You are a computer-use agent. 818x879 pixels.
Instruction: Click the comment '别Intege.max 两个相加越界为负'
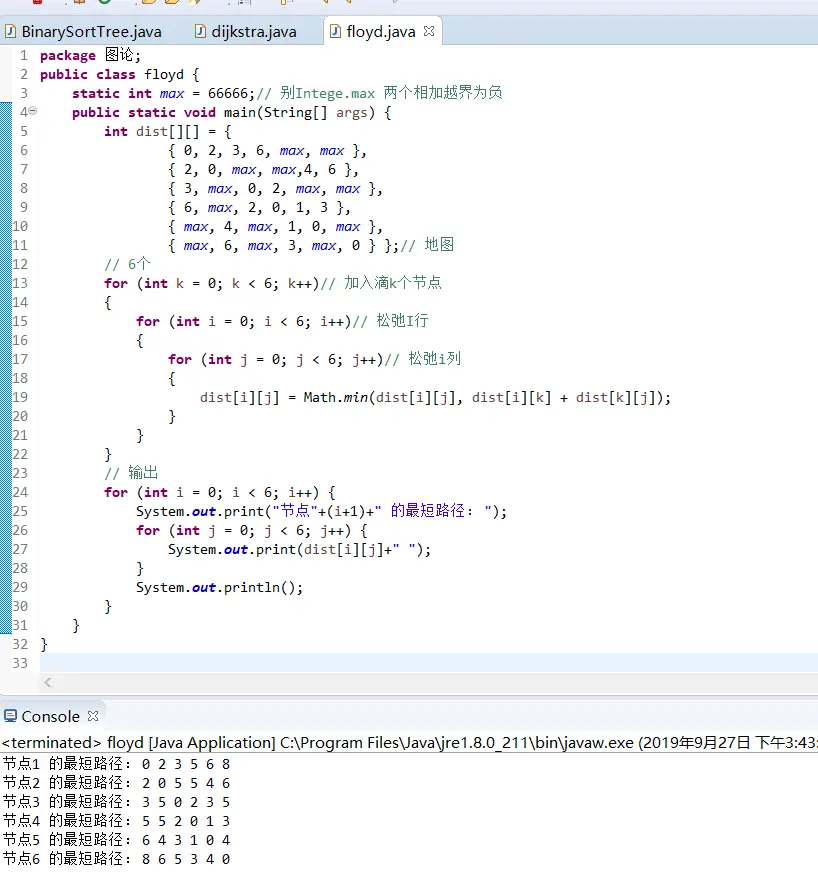pos(391,92)
